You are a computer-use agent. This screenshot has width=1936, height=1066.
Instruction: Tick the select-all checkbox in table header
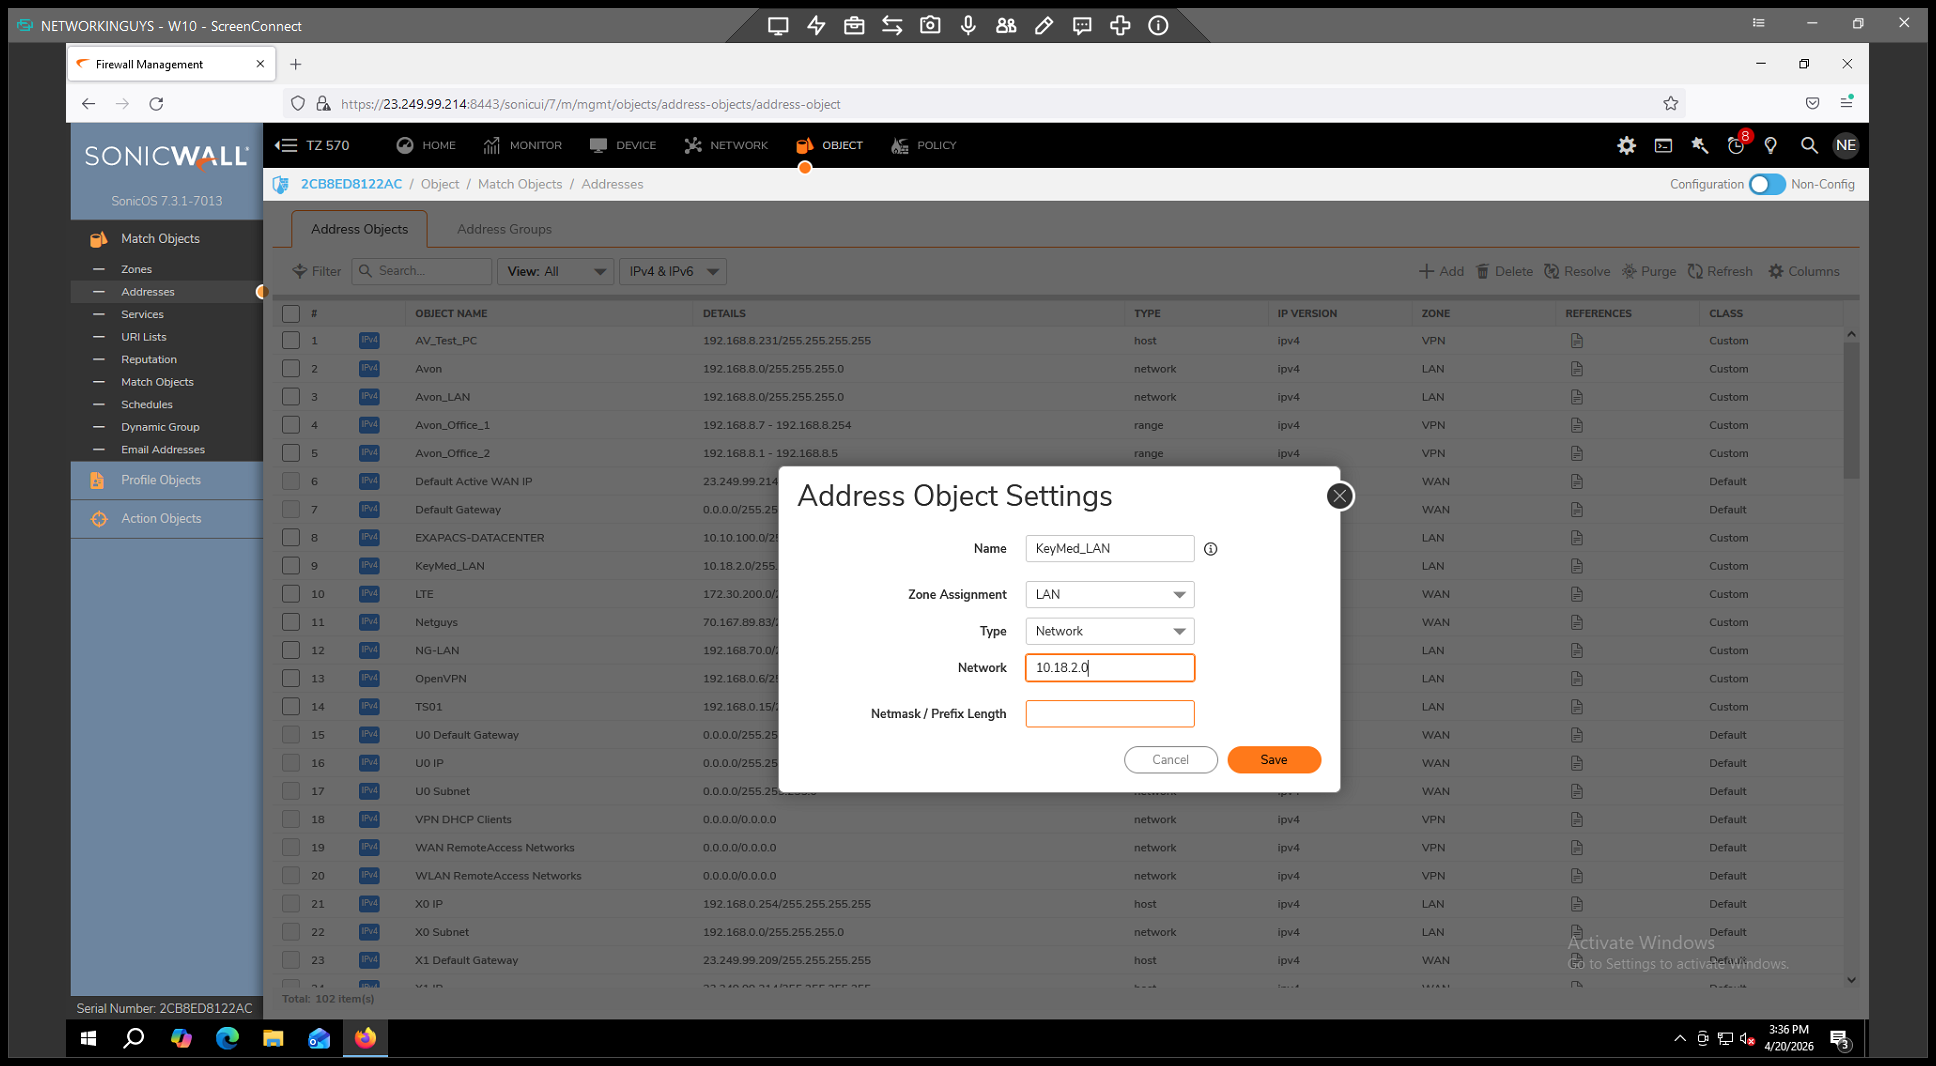(291, 314)
